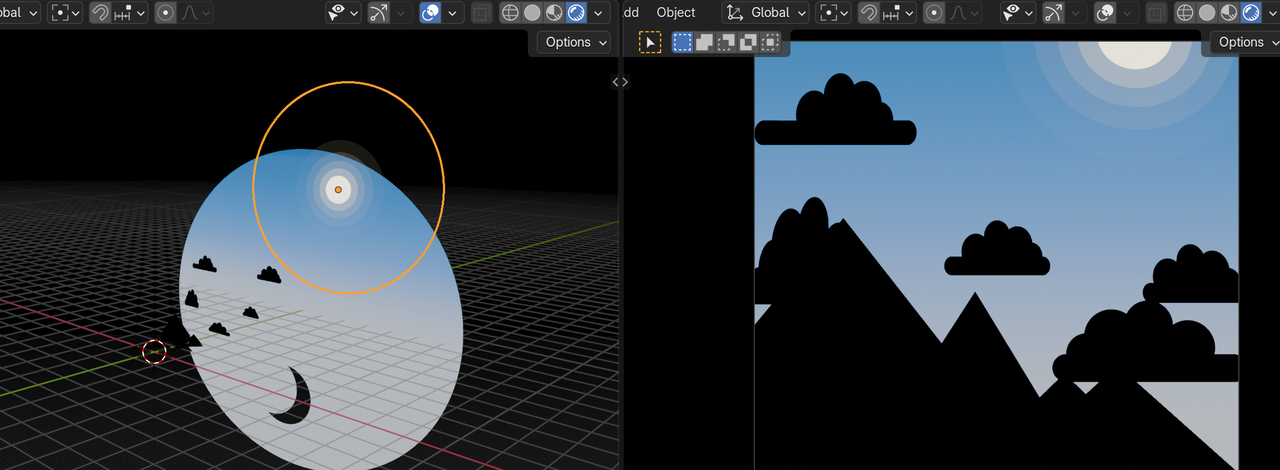The width and height of the screenshot is (1280, 470).
Task: Expand the left viewport Options dropdown
Action: point(575,42)
